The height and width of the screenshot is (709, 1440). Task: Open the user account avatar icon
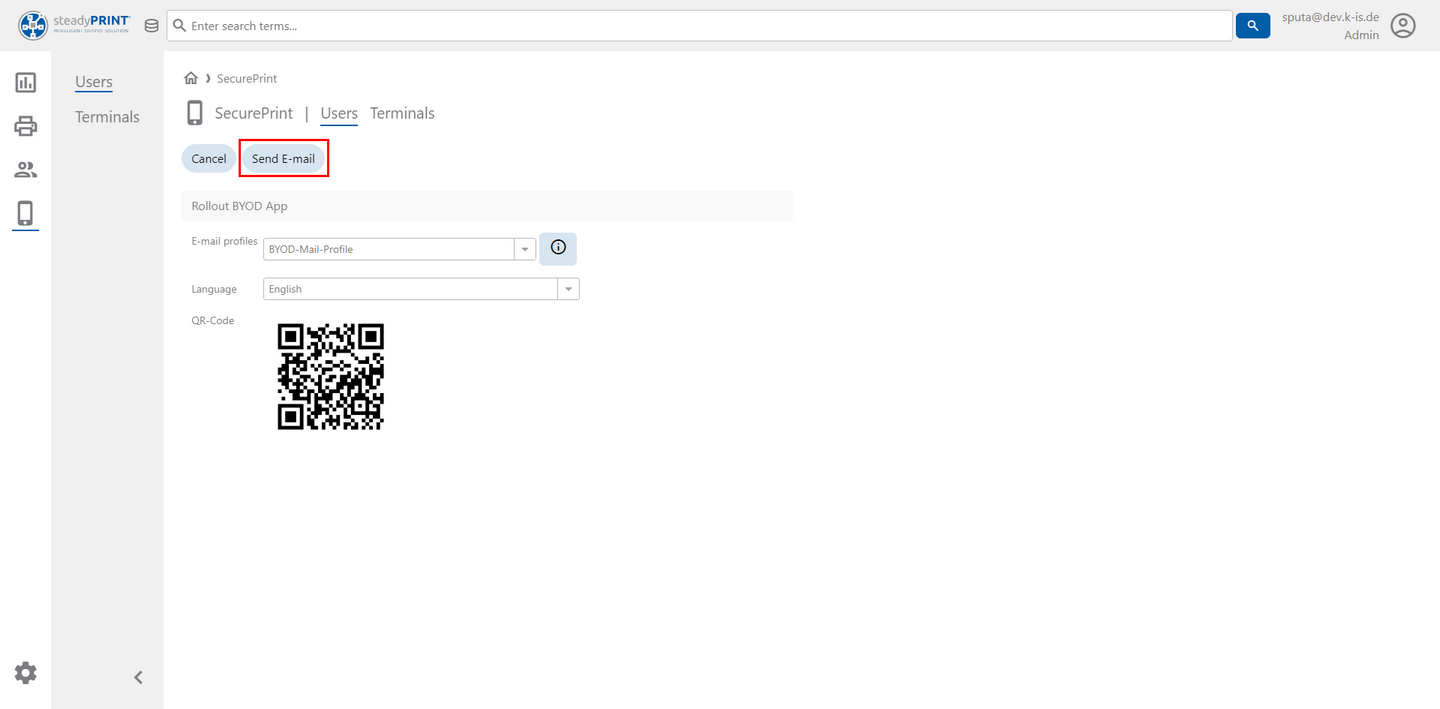(1403, 26)
